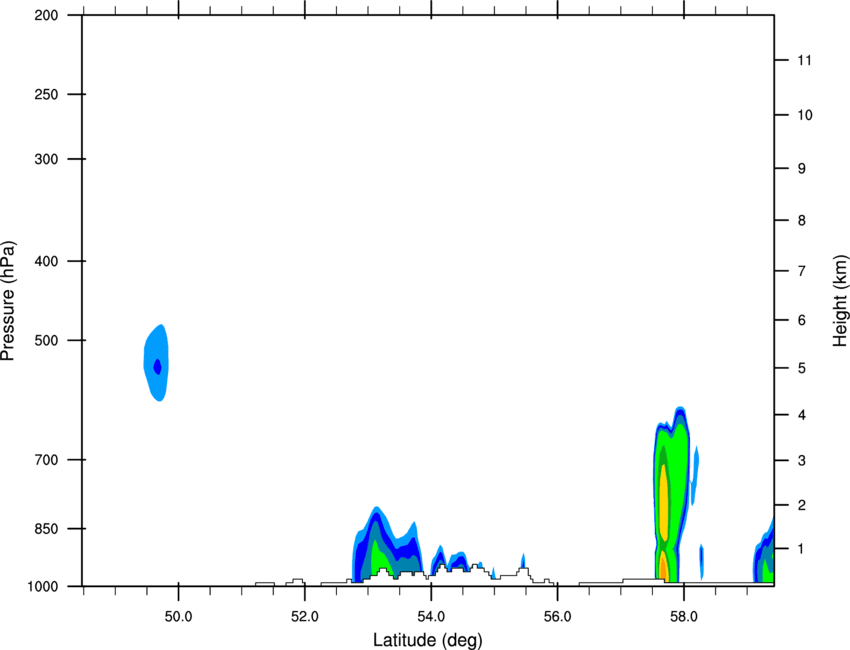Click the 11 km height label
Screen dimensions: 850x650
(804, 60)
